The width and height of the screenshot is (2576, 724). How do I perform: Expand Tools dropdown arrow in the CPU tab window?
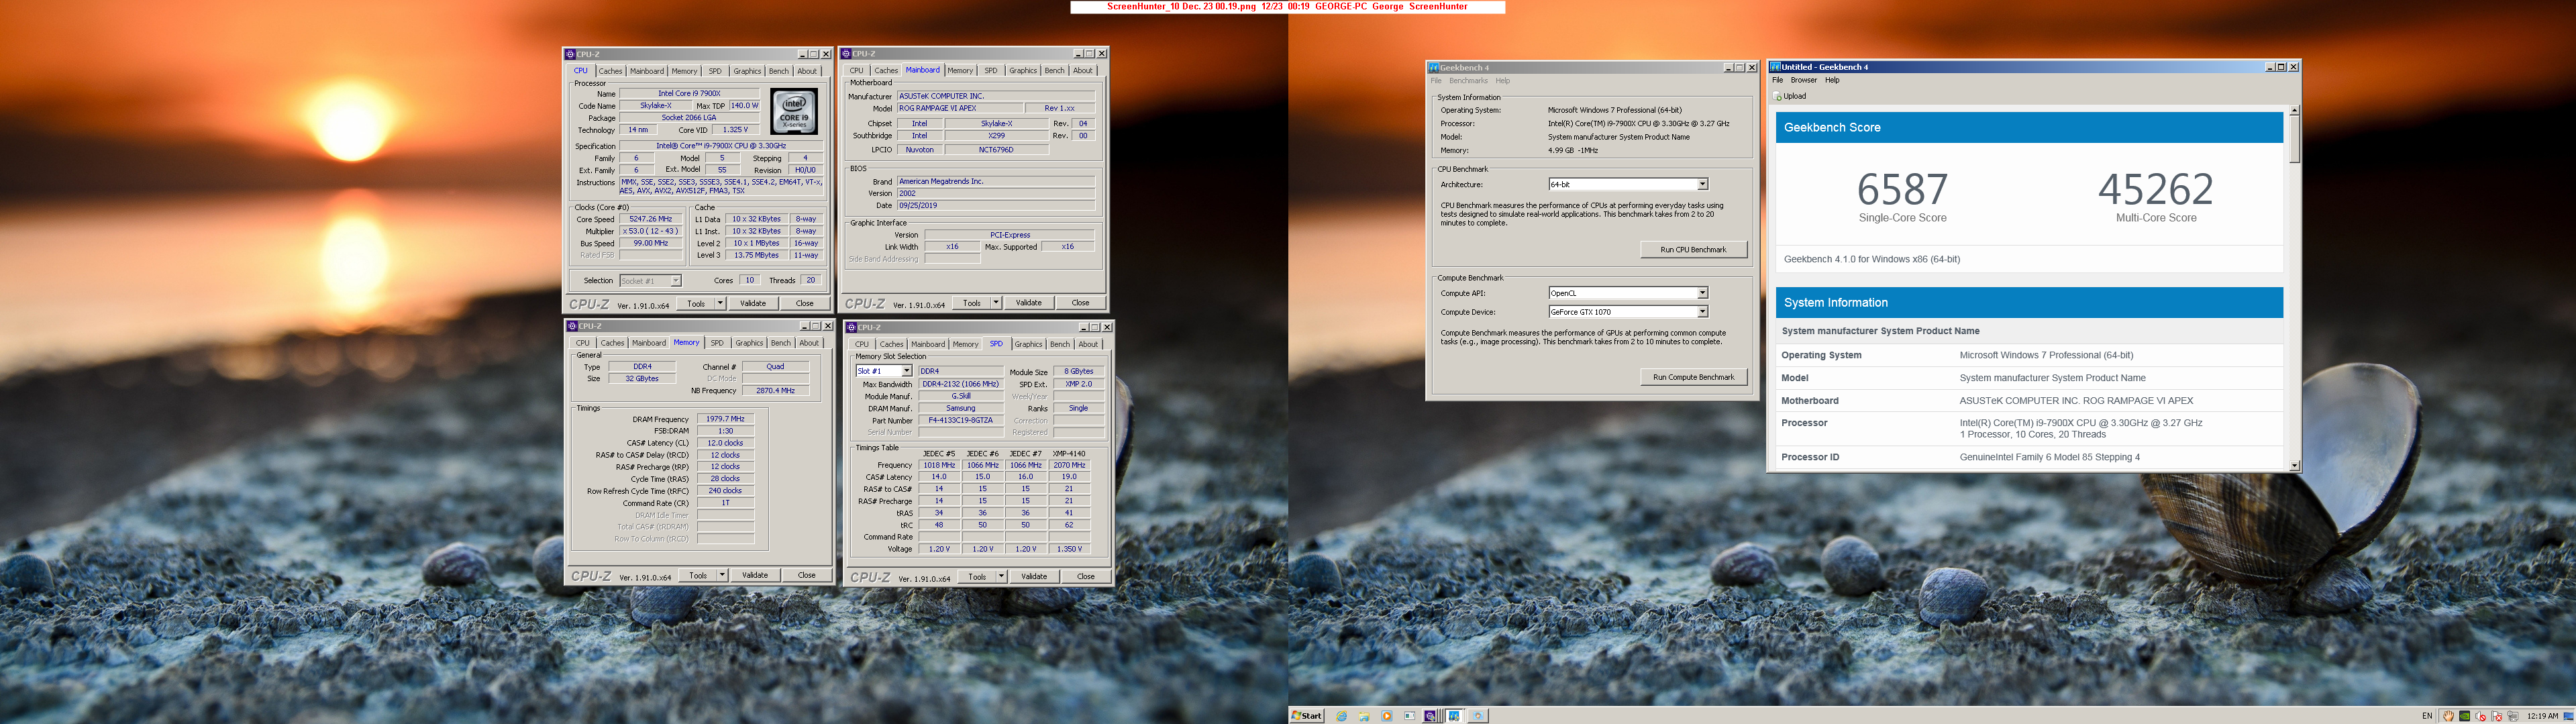point(720,303)
